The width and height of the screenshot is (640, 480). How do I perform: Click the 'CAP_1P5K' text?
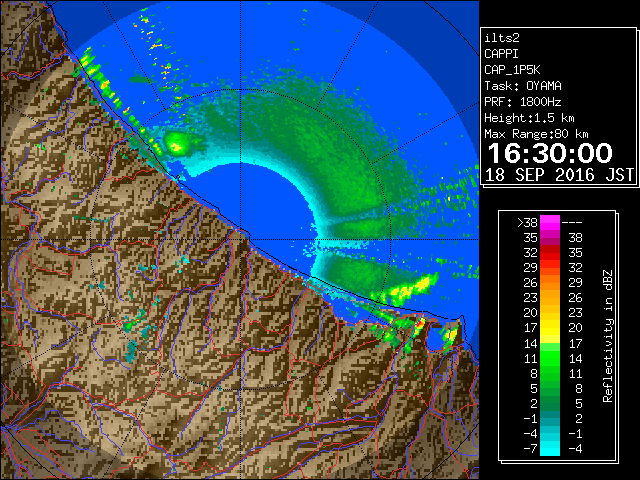click(512, 70)
